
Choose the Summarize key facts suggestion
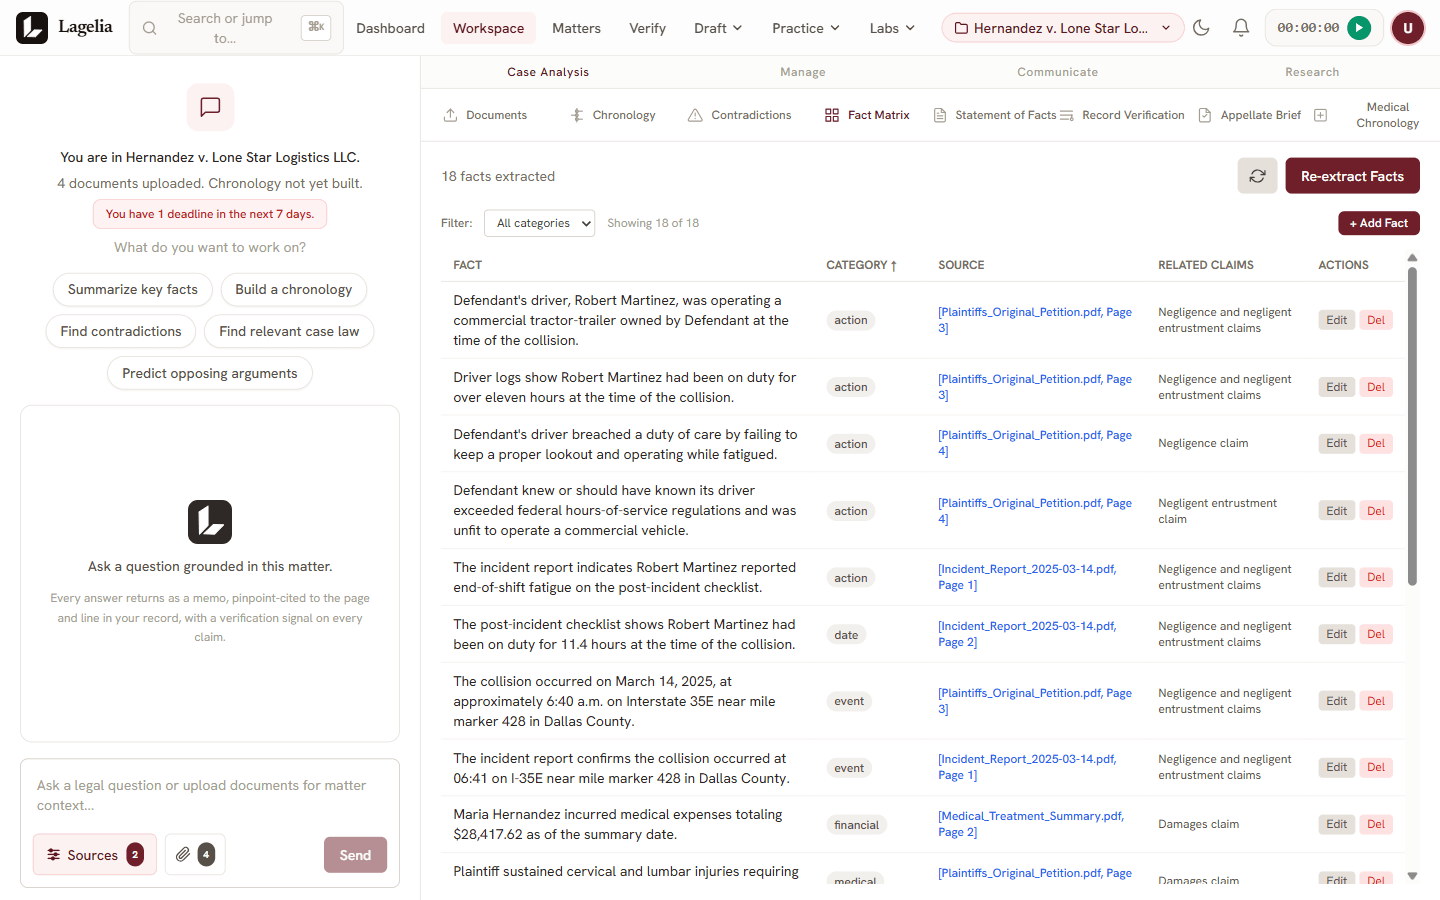(x=133, y=290)
